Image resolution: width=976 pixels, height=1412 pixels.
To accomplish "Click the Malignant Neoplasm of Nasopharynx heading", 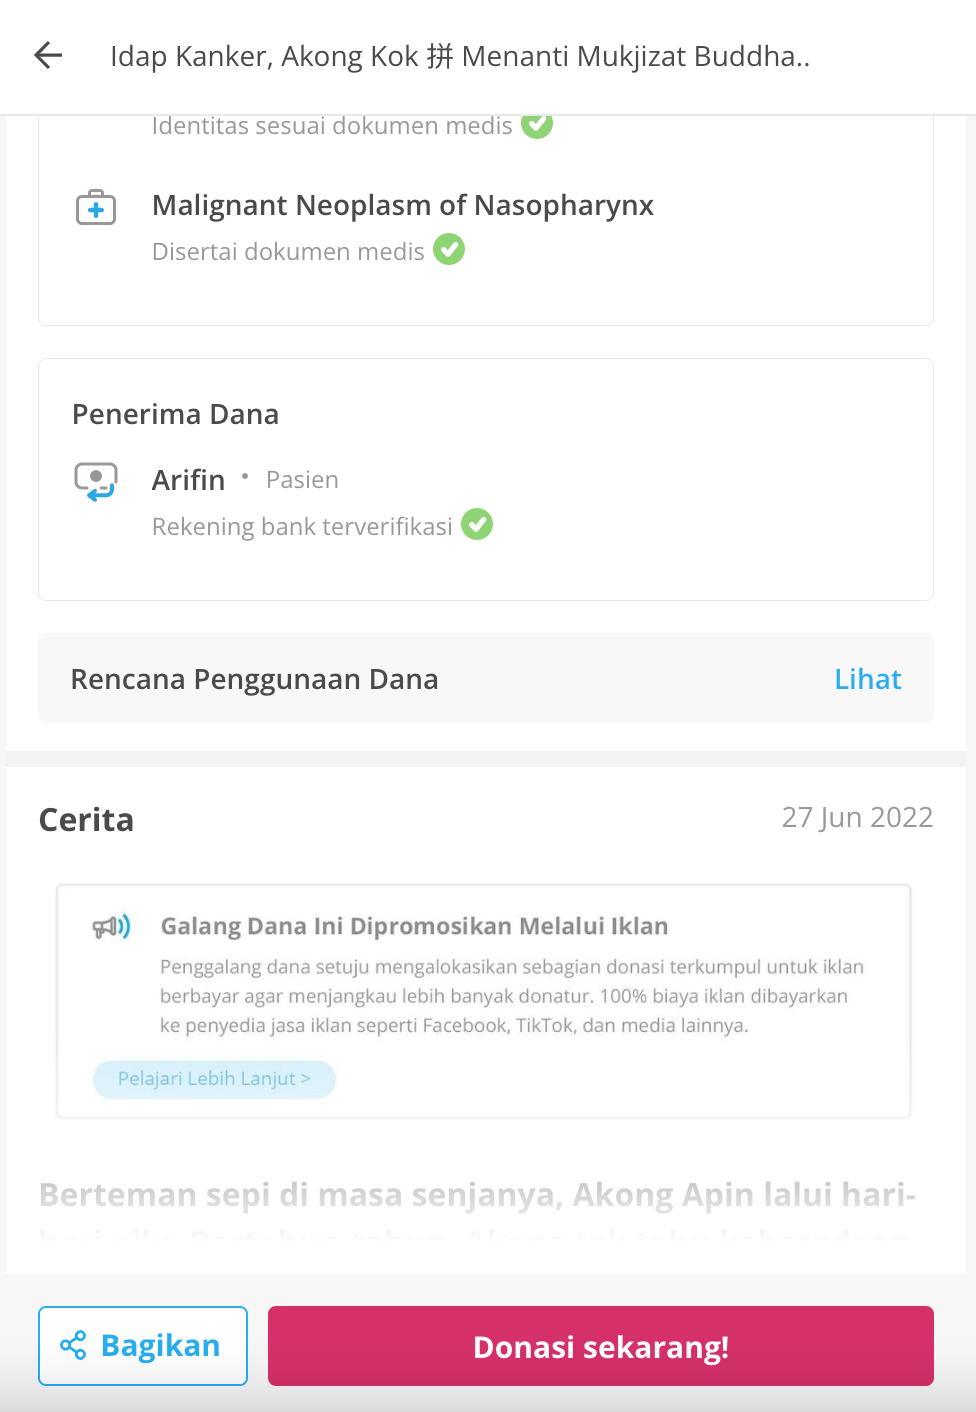I will pos(403,205).
